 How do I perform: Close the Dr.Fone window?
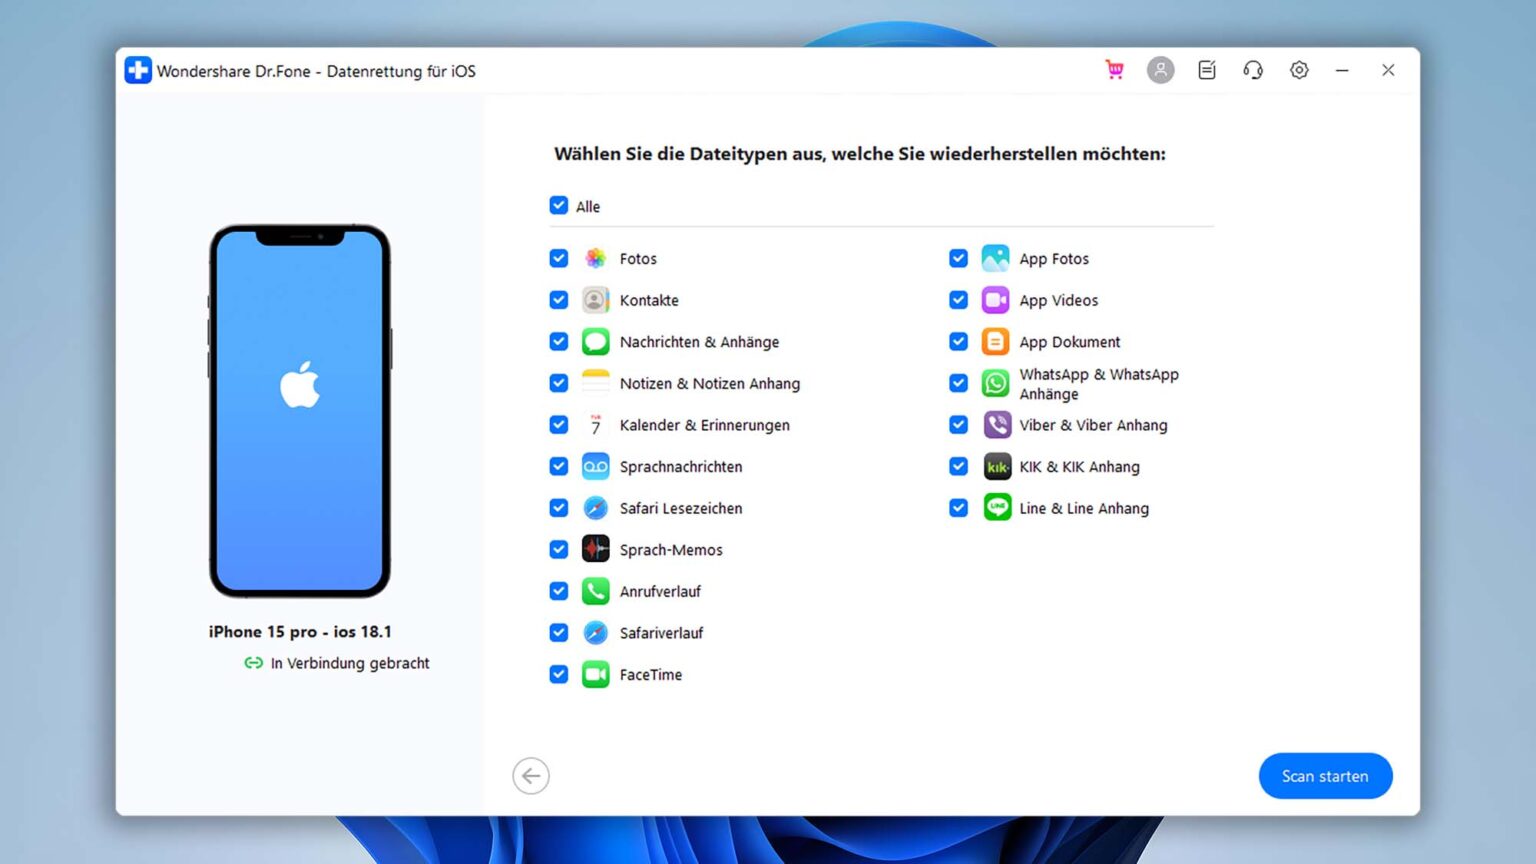tap(1388, 70)
